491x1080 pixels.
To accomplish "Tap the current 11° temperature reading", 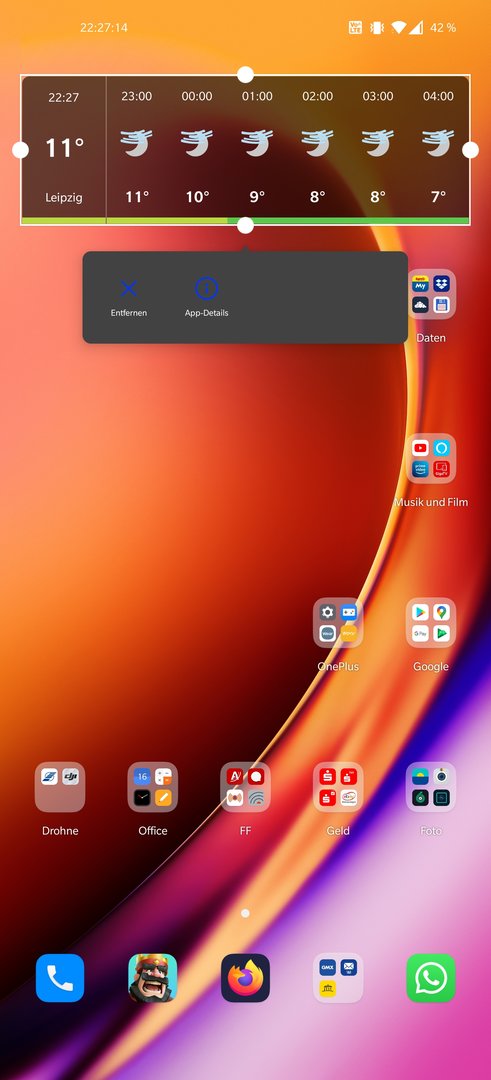I will point(65,147).
